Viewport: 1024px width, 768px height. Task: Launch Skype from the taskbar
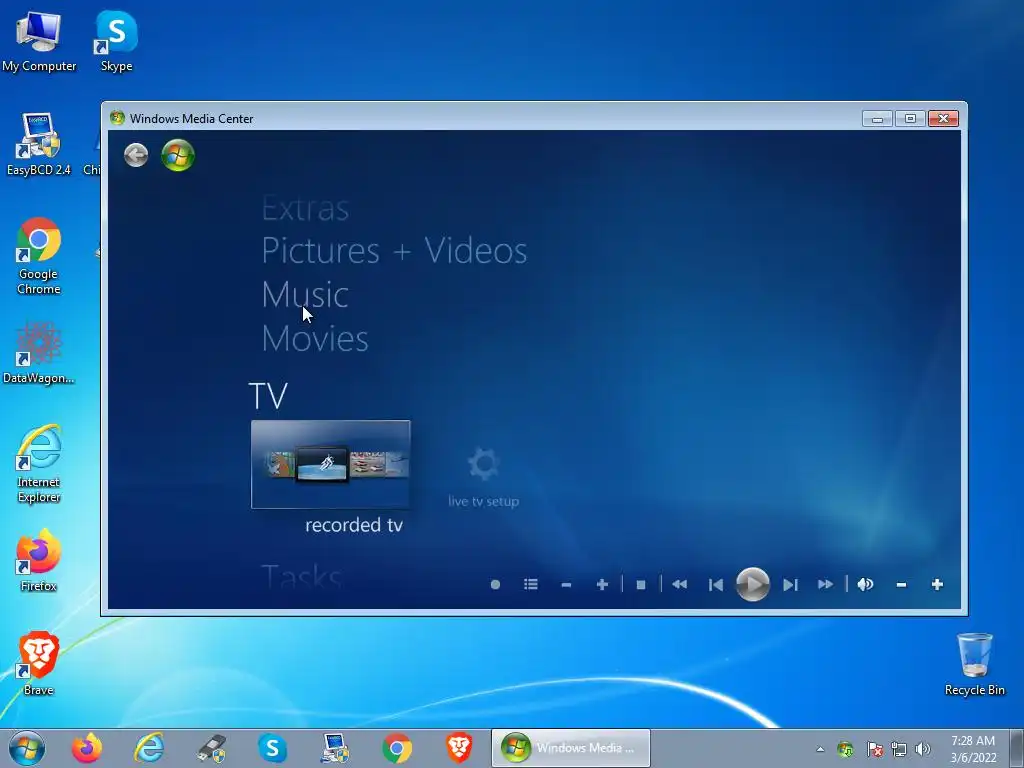pyautogui.click(x=272, y=748)
